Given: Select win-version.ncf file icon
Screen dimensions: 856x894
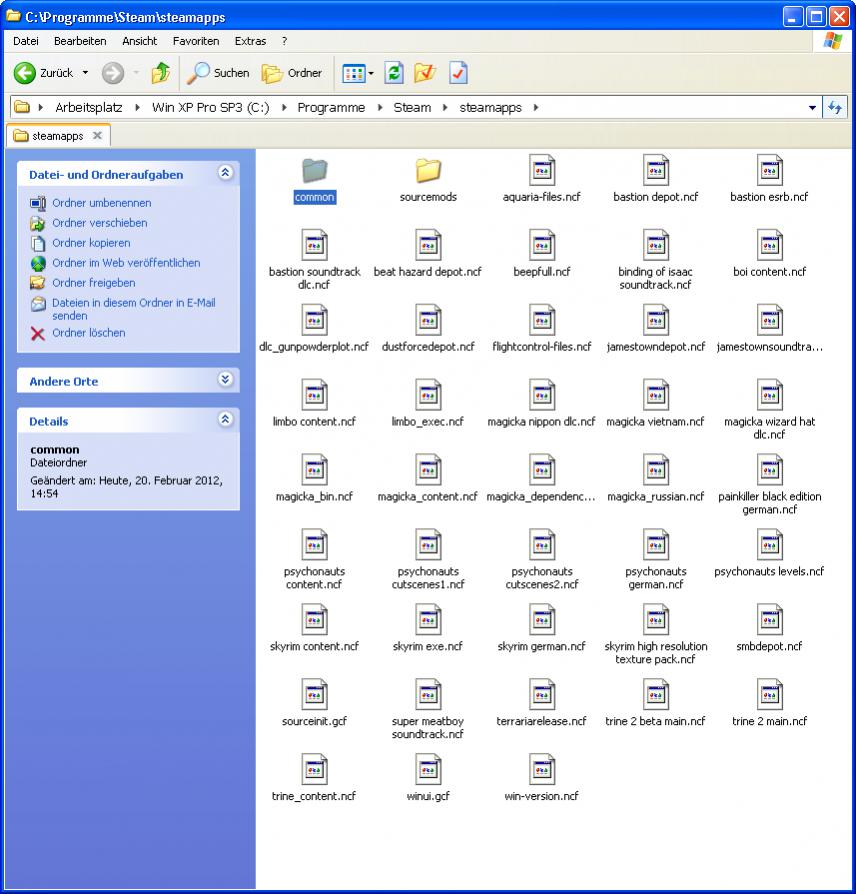Looking at the screenshot, I should point(542,769).
